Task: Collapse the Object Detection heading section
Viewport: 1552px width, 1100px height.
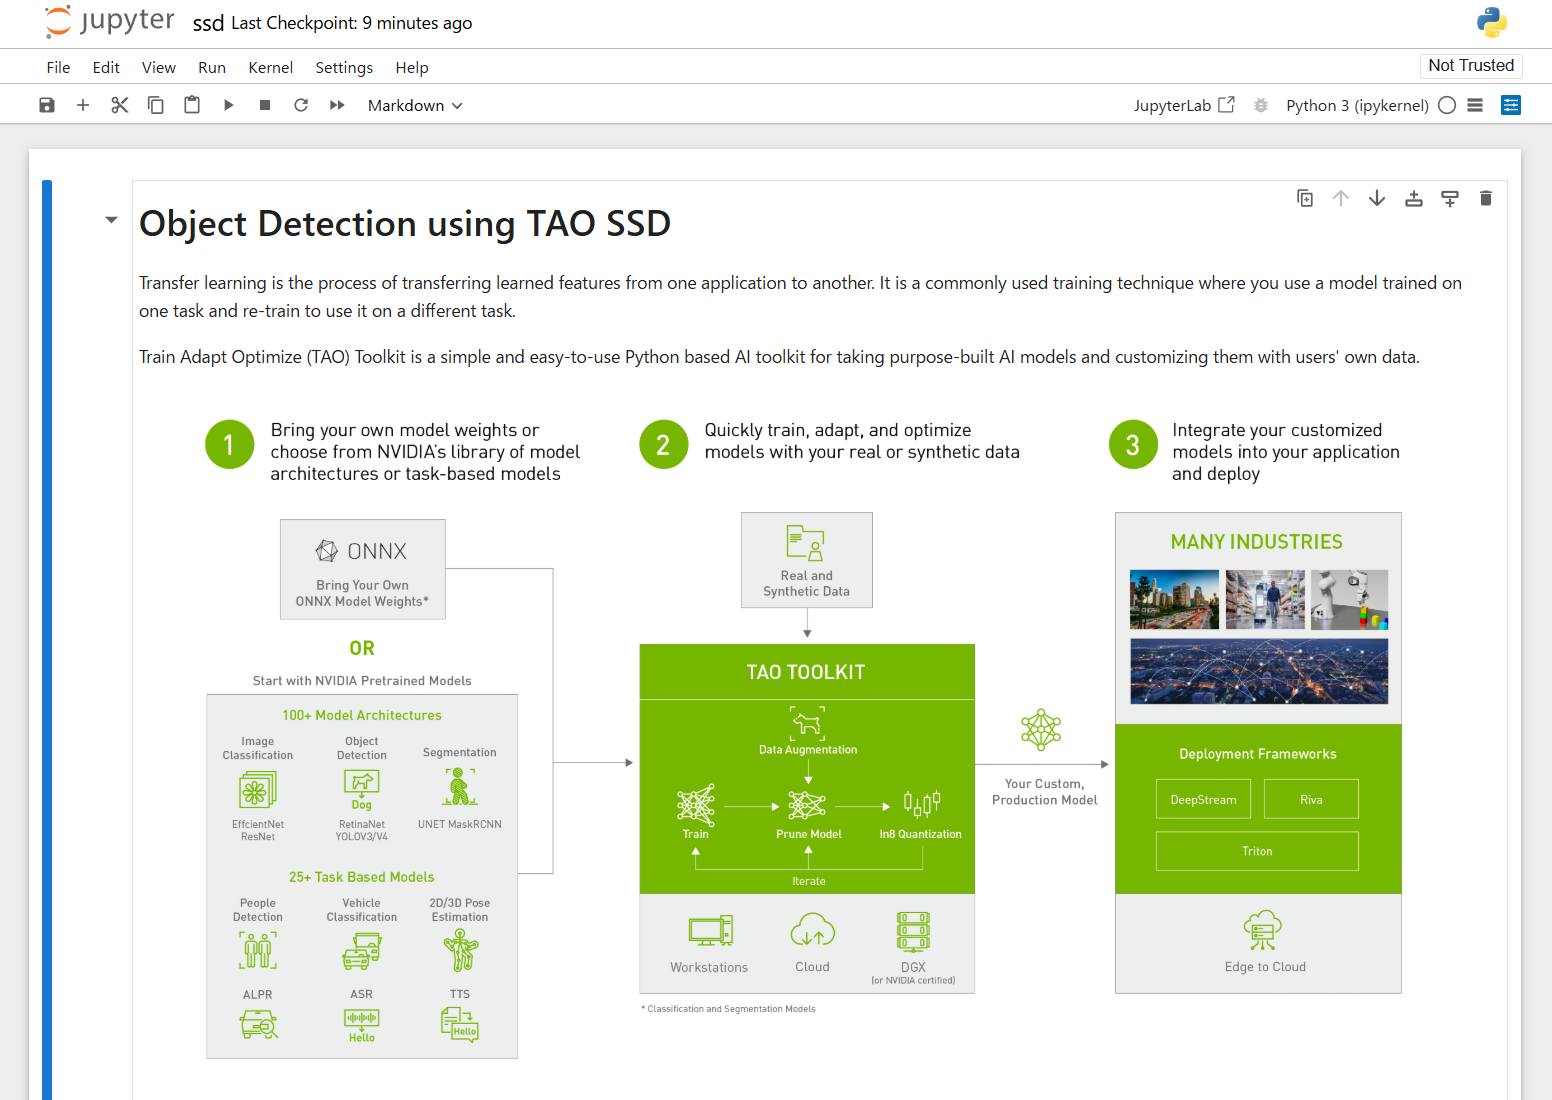Action: coord(111,220)
